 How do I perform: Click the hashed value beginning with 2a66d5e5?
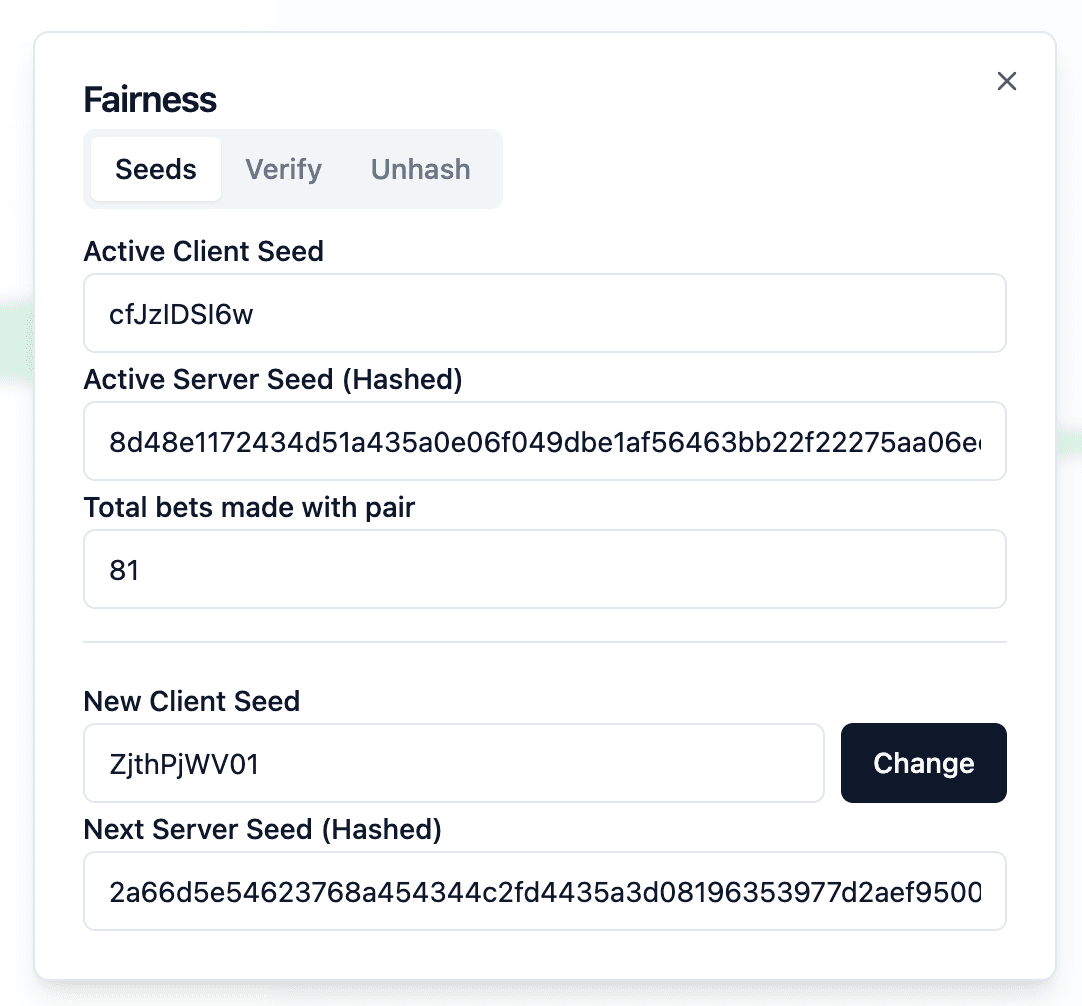pos(544,891)
